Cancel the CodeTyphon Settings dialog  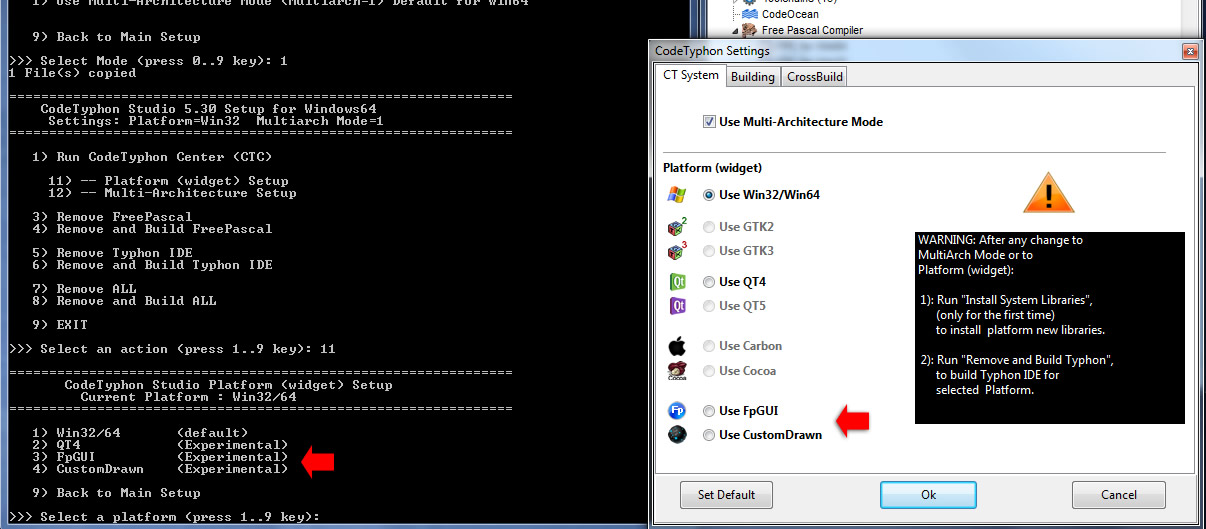pos(1119,495)
